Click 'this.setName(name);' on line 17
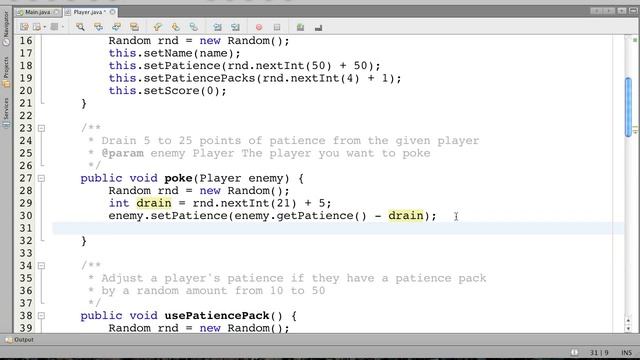 click(175, 53)
